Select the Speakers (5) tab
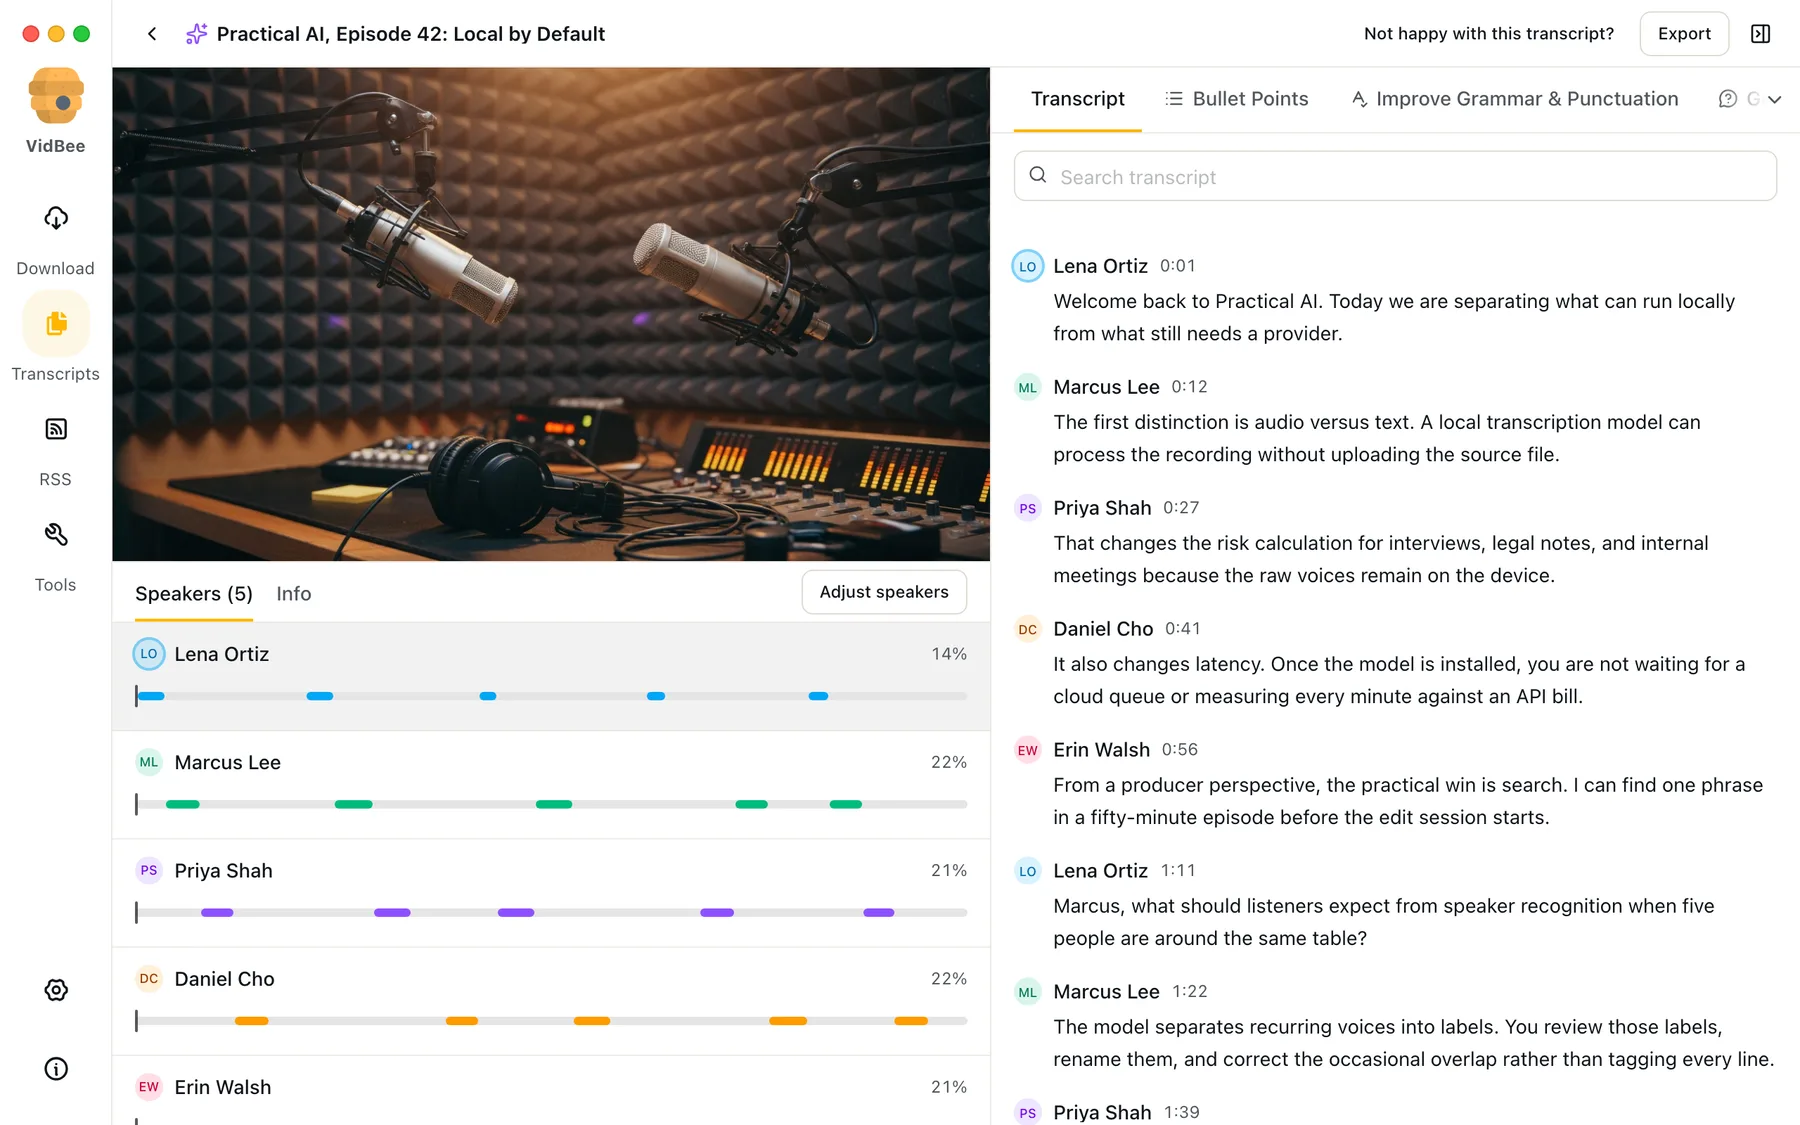The height and width of the screenshot is (1125, 1800). pyautogui.click(x=194, y=594)
